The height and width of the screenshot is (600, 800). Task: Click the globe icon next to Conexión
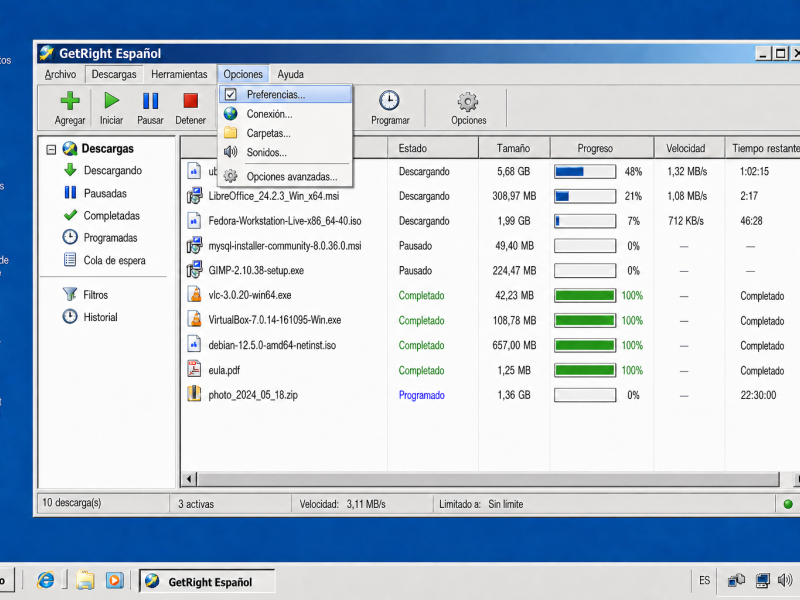(231, 114)
